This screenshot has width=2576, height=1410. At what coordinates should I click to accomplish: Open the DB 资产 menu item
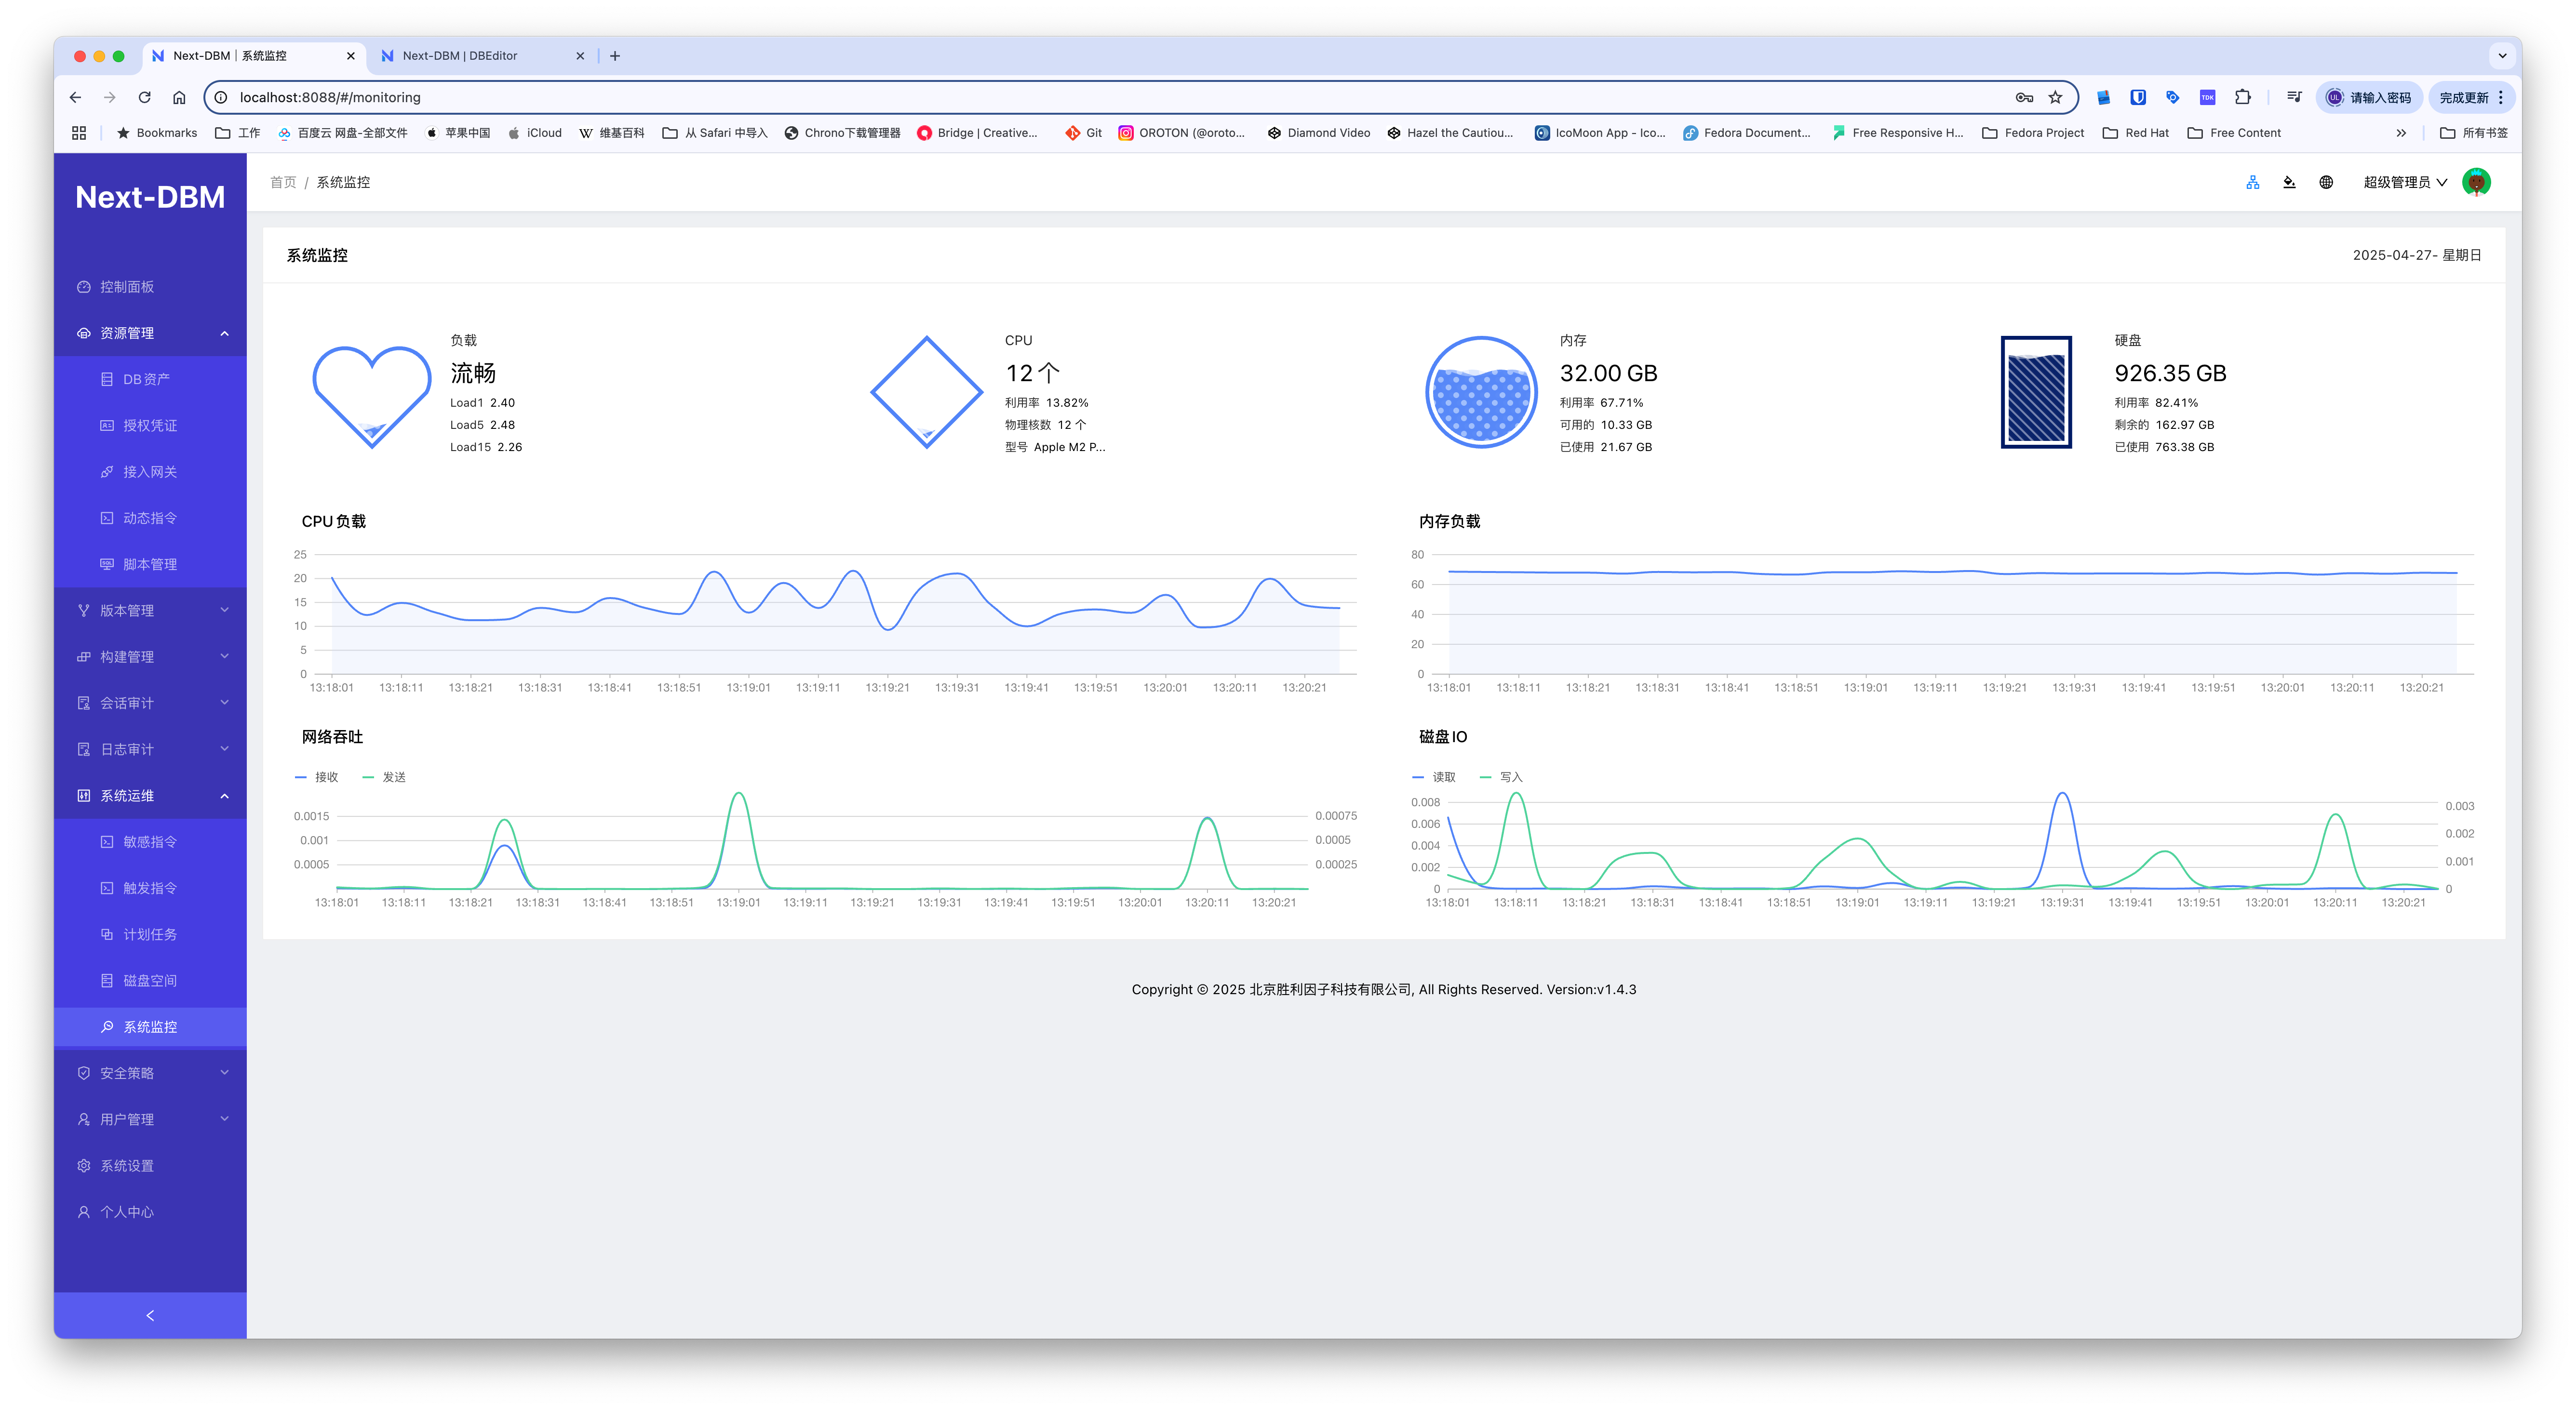(146, 379)
